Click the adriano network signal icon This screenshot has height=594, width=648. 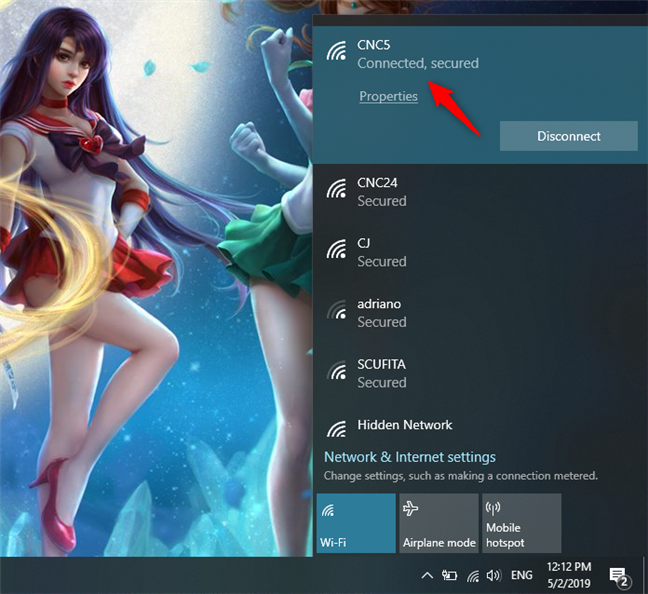(336, 310)
